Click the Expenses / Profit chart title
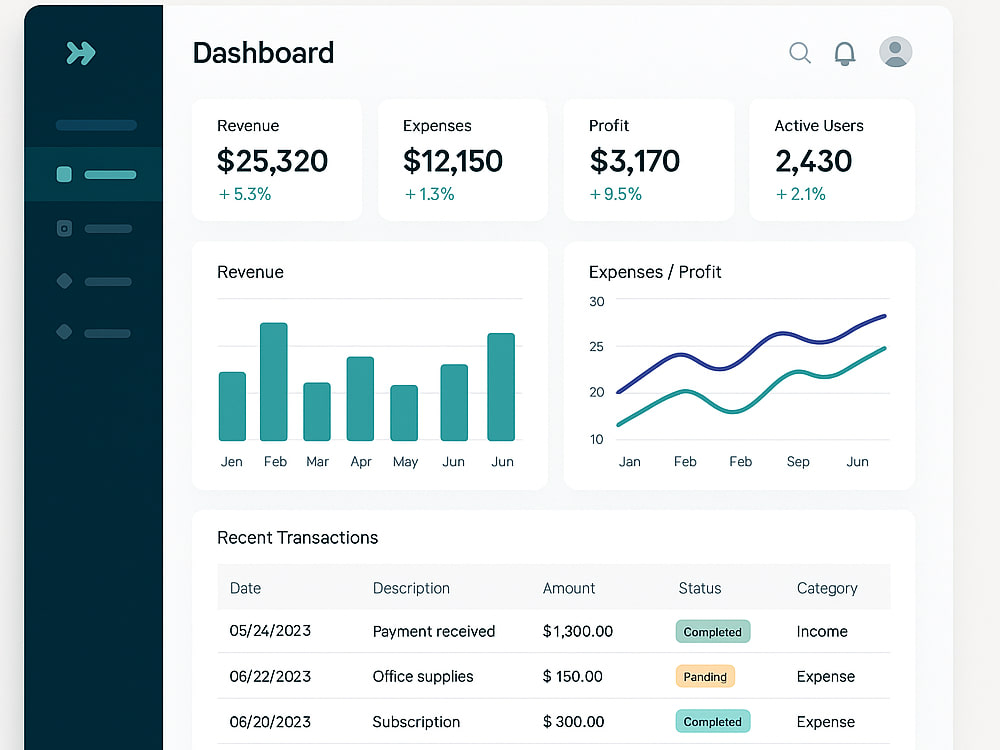Image resolution: width=1000 pixels, height=750 pixels. tap(655, 272)
